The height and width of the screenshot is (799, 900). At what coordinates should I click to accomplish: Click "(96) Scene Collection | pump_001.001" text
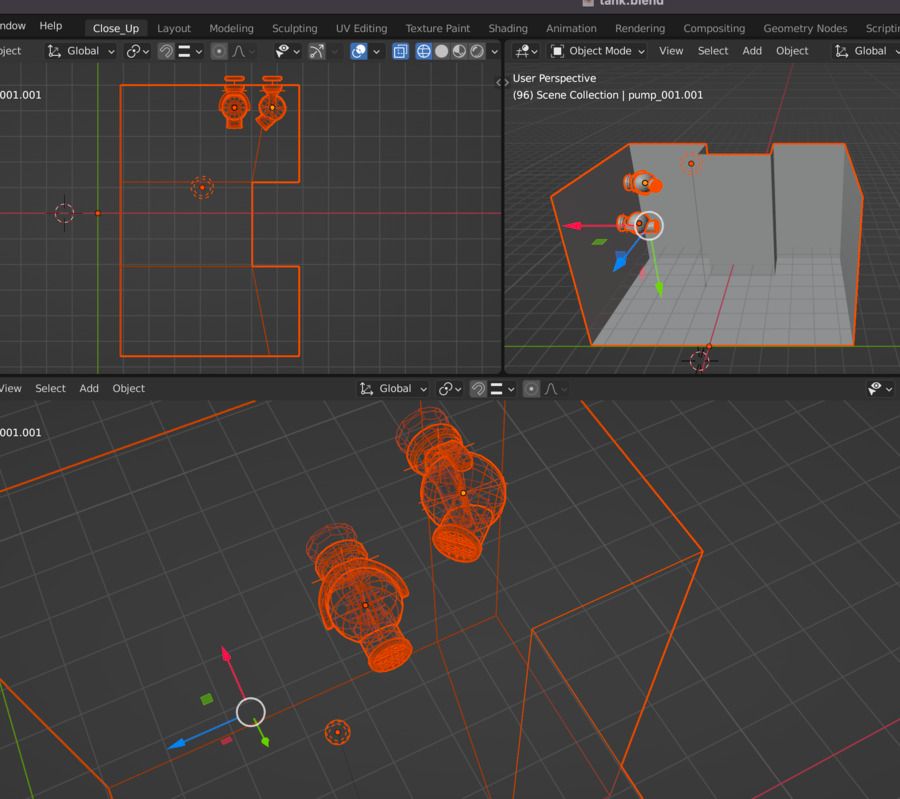point(607,95)
